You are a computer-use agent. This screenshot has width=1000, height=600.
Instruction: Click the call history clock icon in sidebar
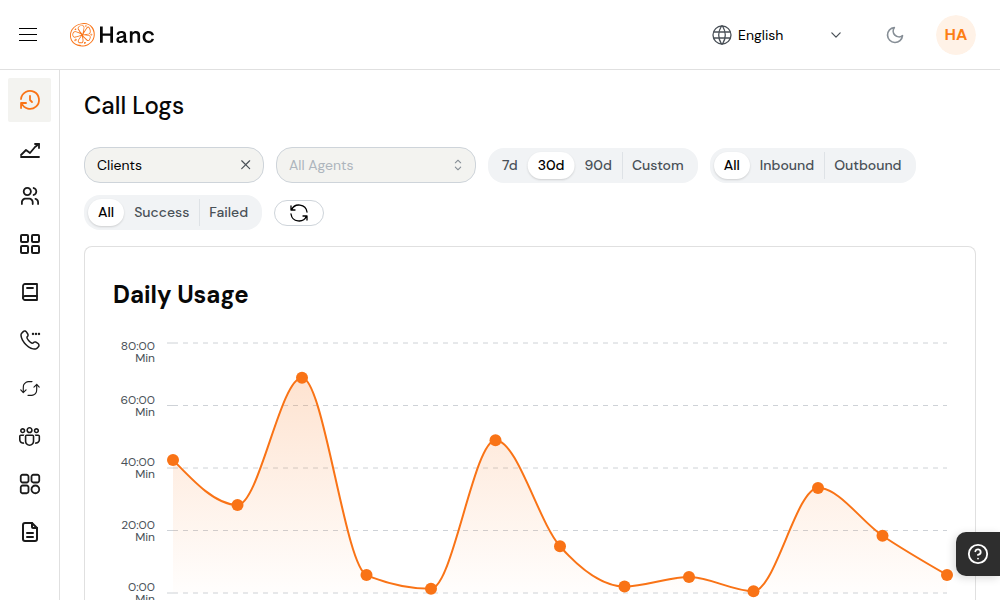pos(30,100)
